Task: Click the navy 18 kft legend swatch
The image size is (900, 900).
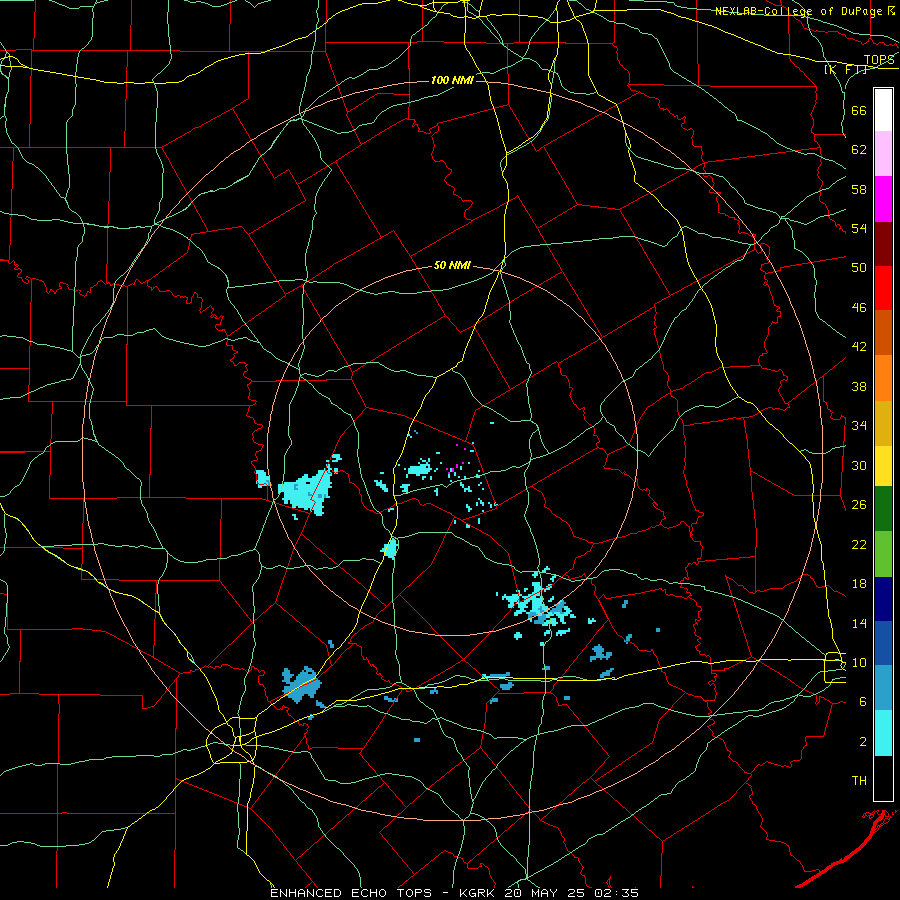Action: click(x=883, y=599)
